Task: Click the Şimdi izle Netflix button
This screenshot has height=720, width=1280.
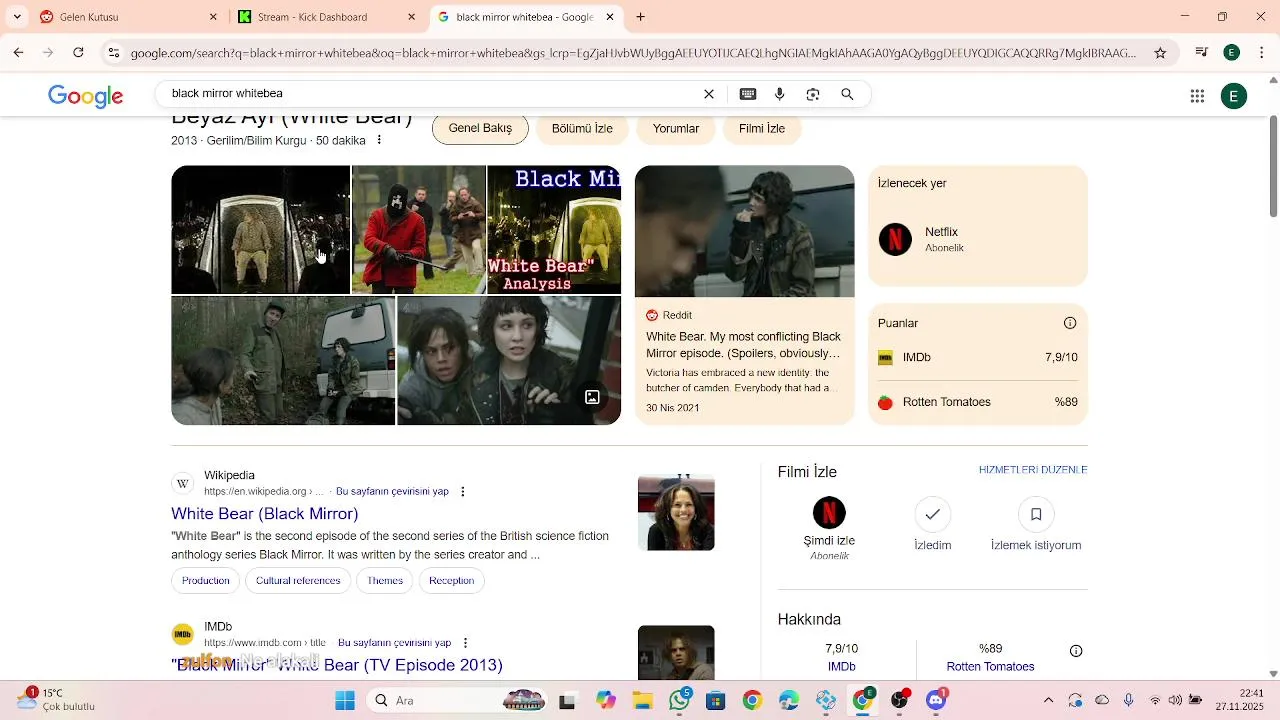Action: 829,528
